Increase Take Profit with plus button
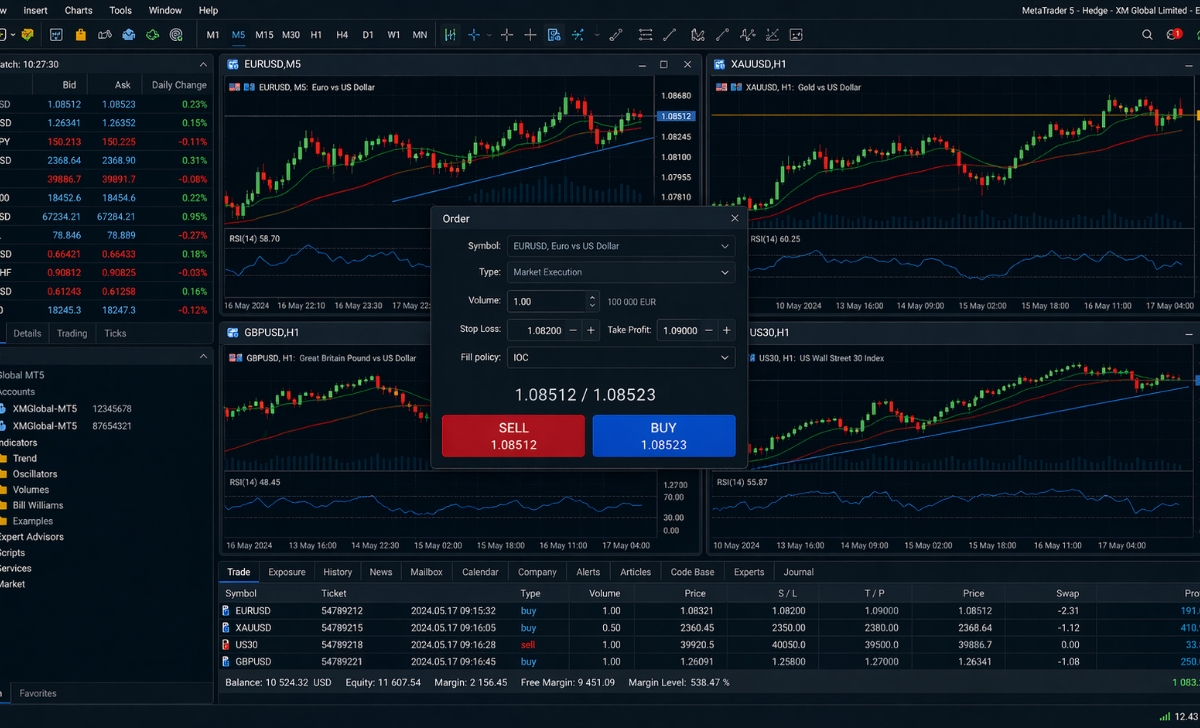1200x728 pixels. coord(726,330)
